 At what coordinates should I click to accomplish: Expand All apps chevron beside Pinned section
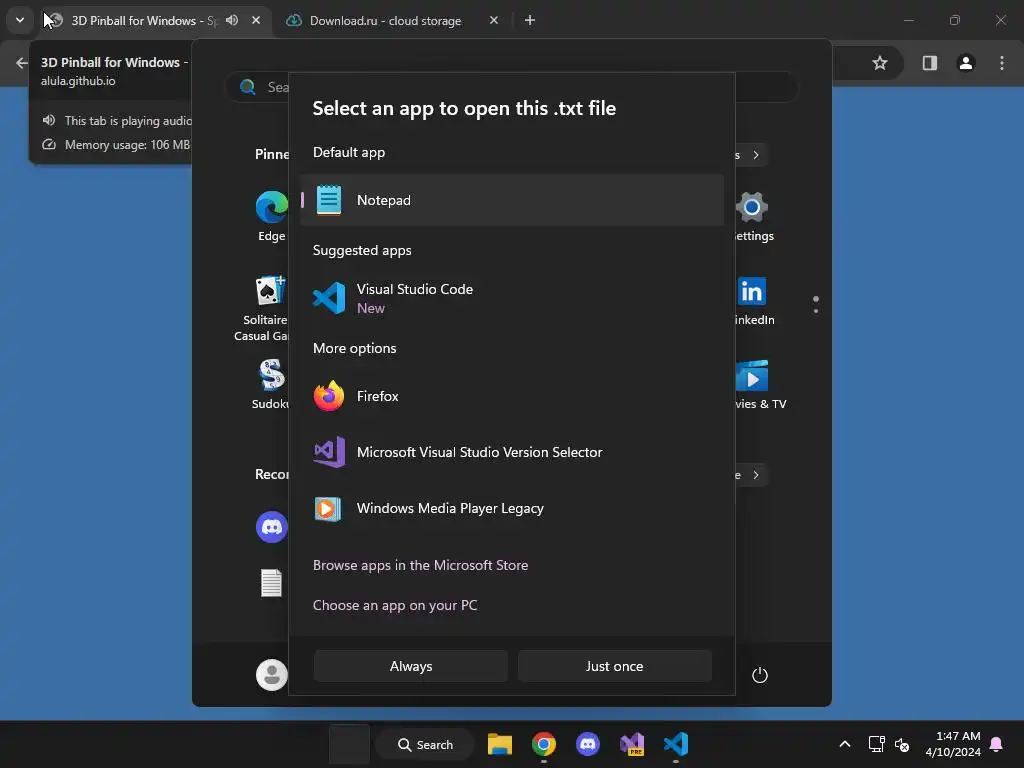[756, 155]
